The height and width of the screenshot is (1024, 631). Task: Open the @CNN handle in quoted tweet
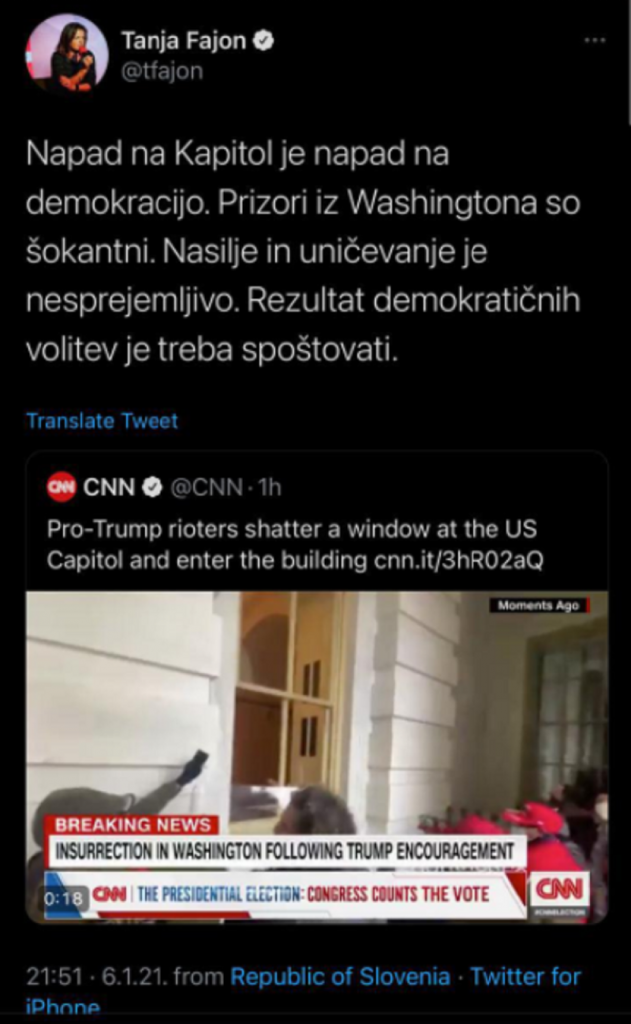pos(206,487)
